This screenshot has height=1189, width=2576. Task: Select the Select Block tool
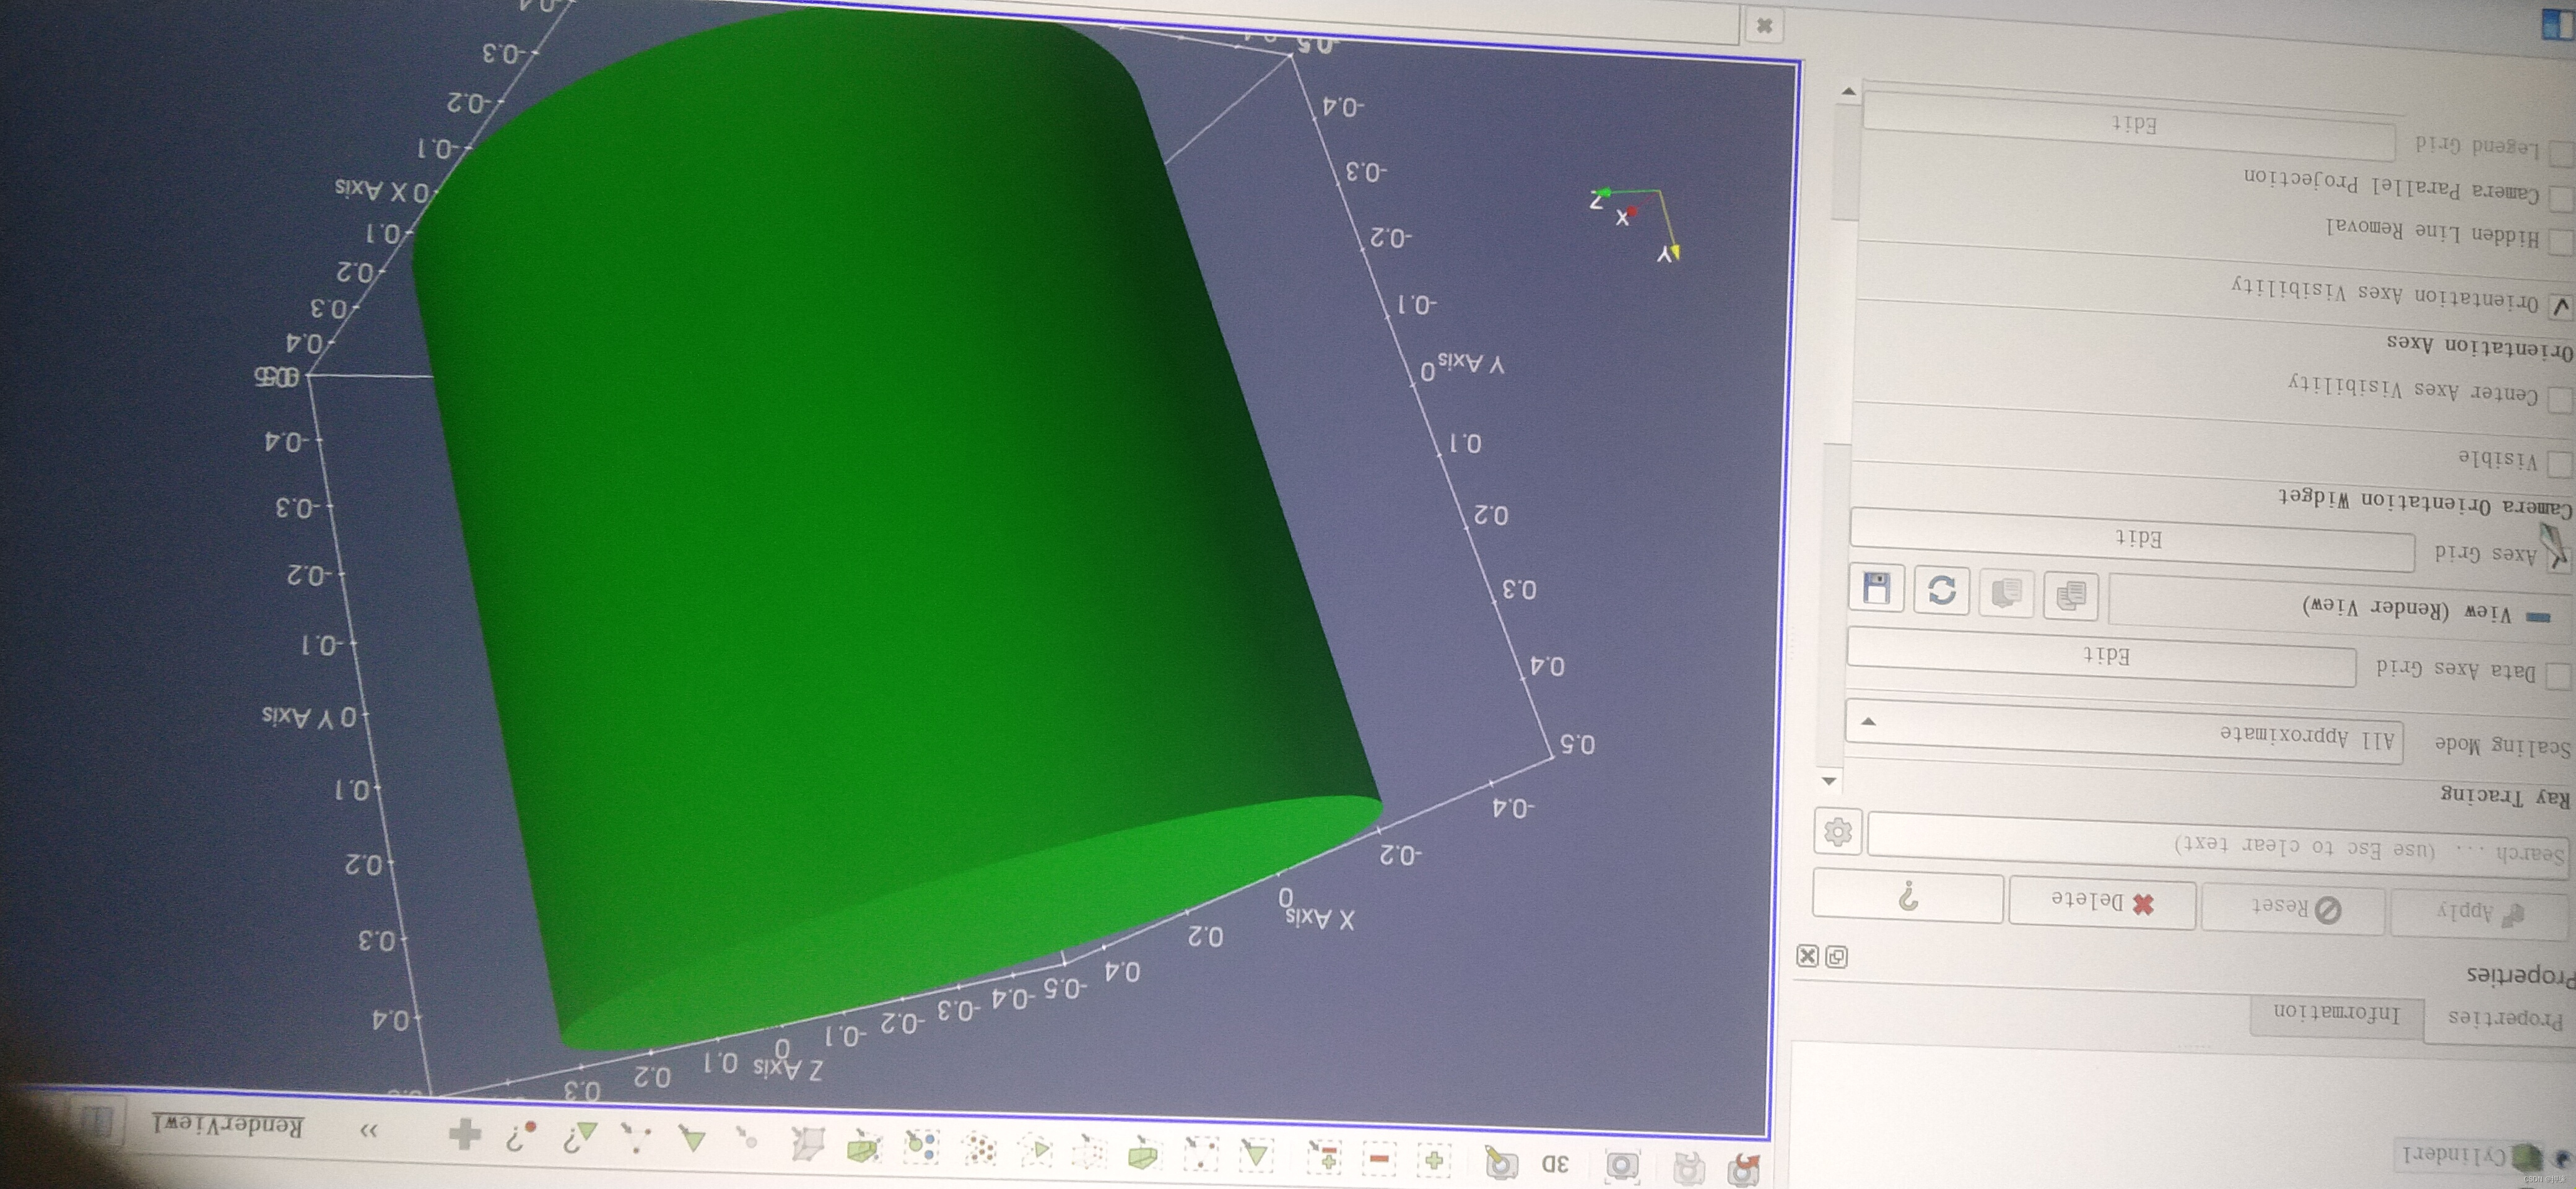click(x=920, y=1147)
